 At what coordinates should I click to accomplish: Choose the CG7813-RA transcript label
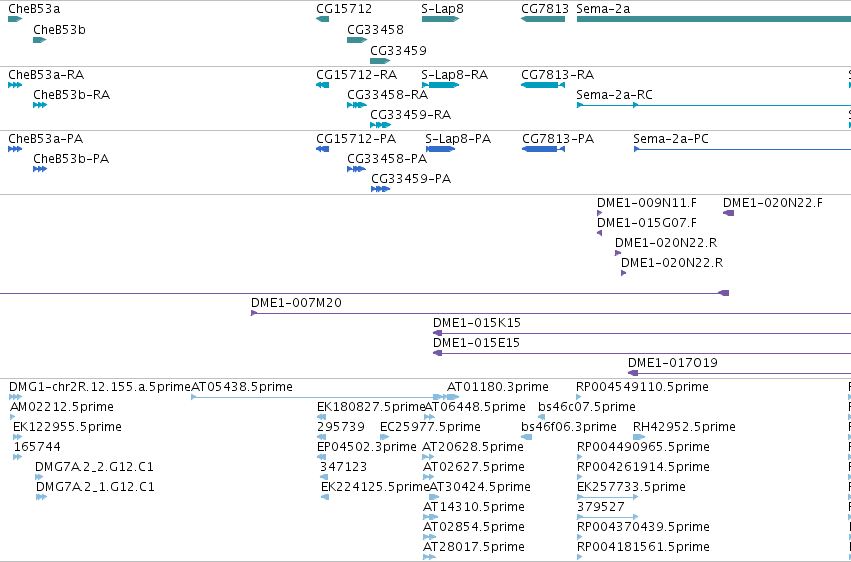557,75
